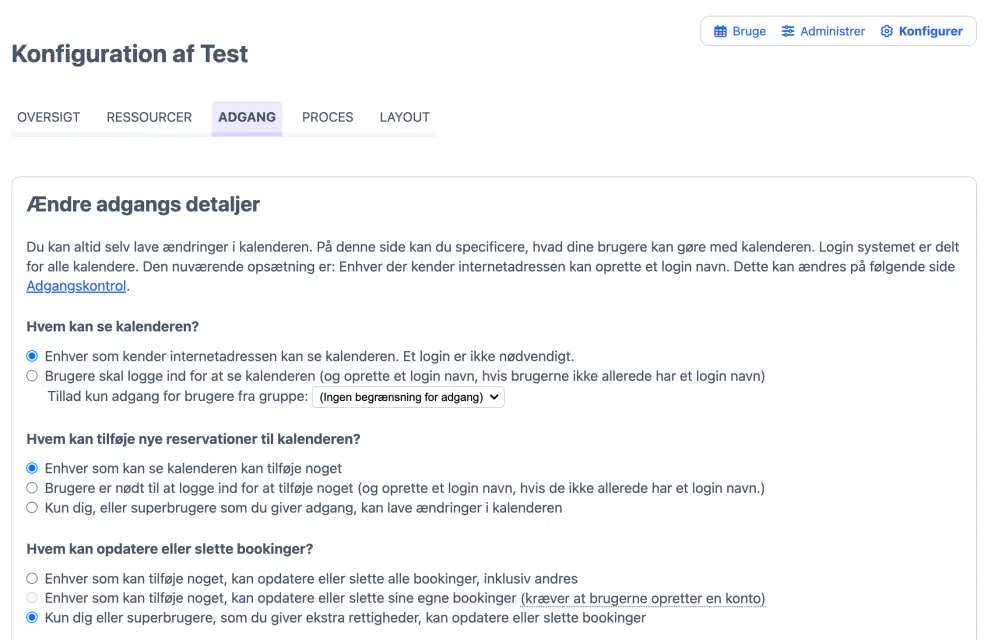Expand the group access restriction dropdown
The height and width of the screenshot is (640, 984).
coord(408,397)
